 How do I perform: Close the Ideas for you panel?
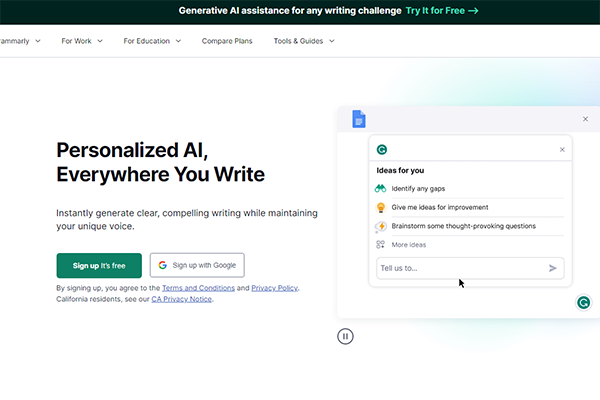tap(562, 150)
